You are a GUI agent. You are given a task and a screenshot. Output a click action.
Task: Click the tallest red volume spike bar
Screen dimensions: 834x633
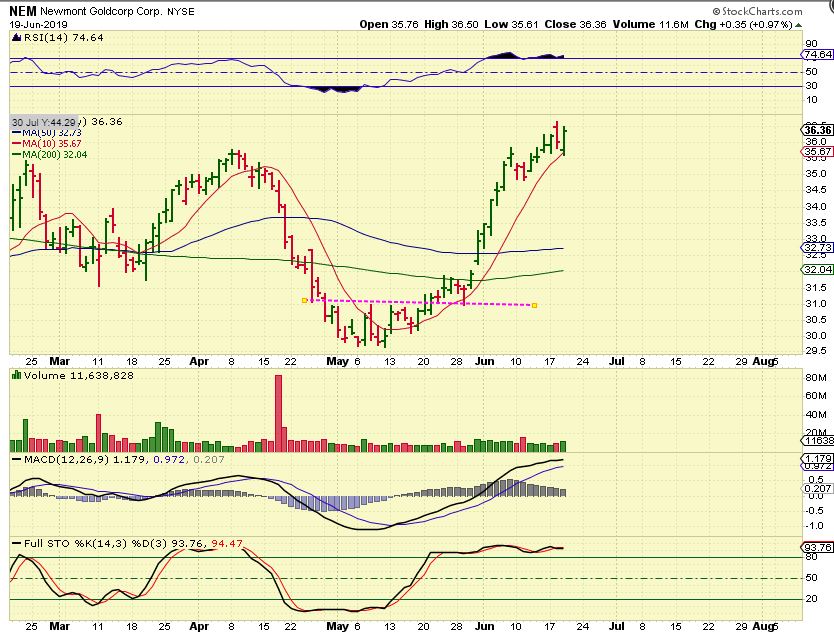tap(278, 413)
